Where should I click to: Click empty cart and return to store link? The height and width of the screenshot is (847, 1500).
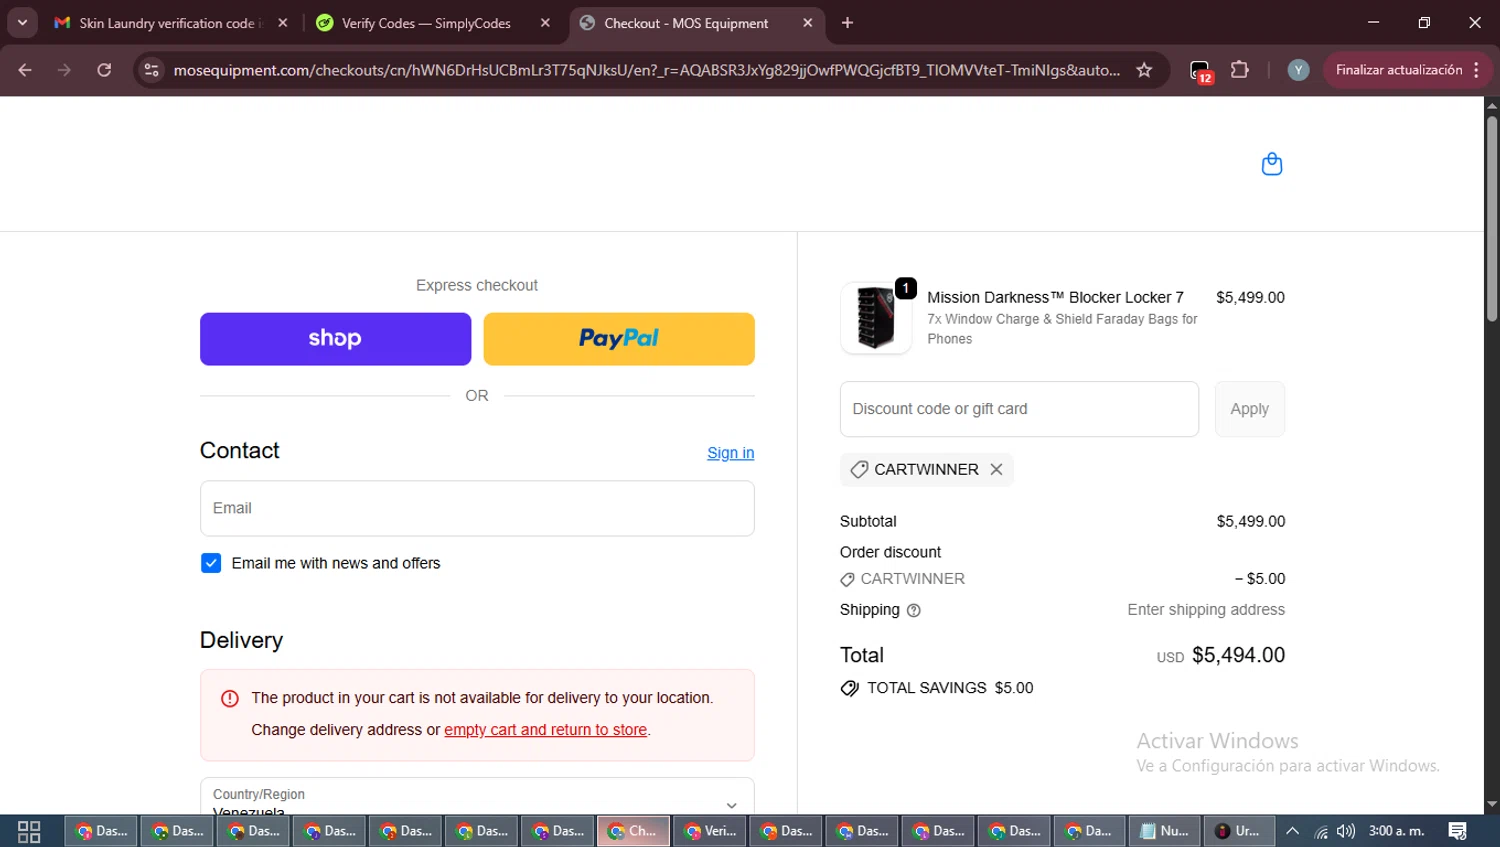[x=545, y=730]
